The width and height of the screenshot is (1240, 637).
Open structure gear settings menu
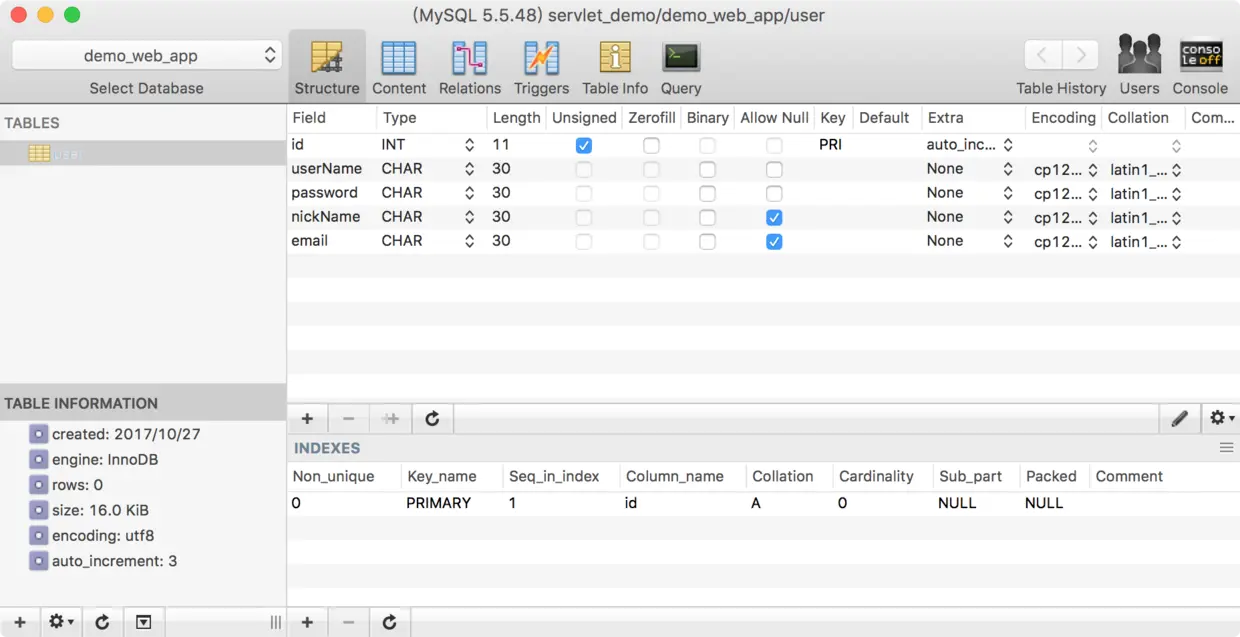point(1221,419)
